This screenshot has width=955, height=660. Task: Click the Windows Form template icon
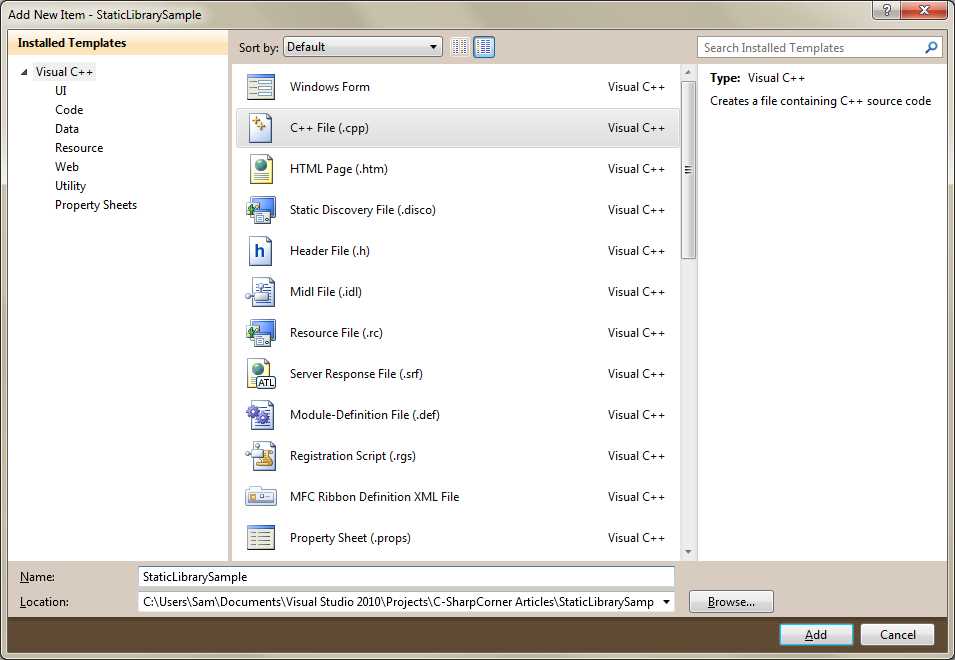pyautogui.click(x=261, y=87)
